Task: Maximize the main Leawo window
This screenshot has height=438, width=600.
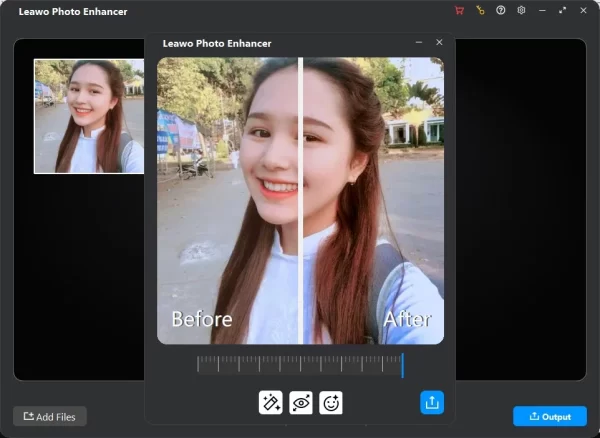Action: 562,10
